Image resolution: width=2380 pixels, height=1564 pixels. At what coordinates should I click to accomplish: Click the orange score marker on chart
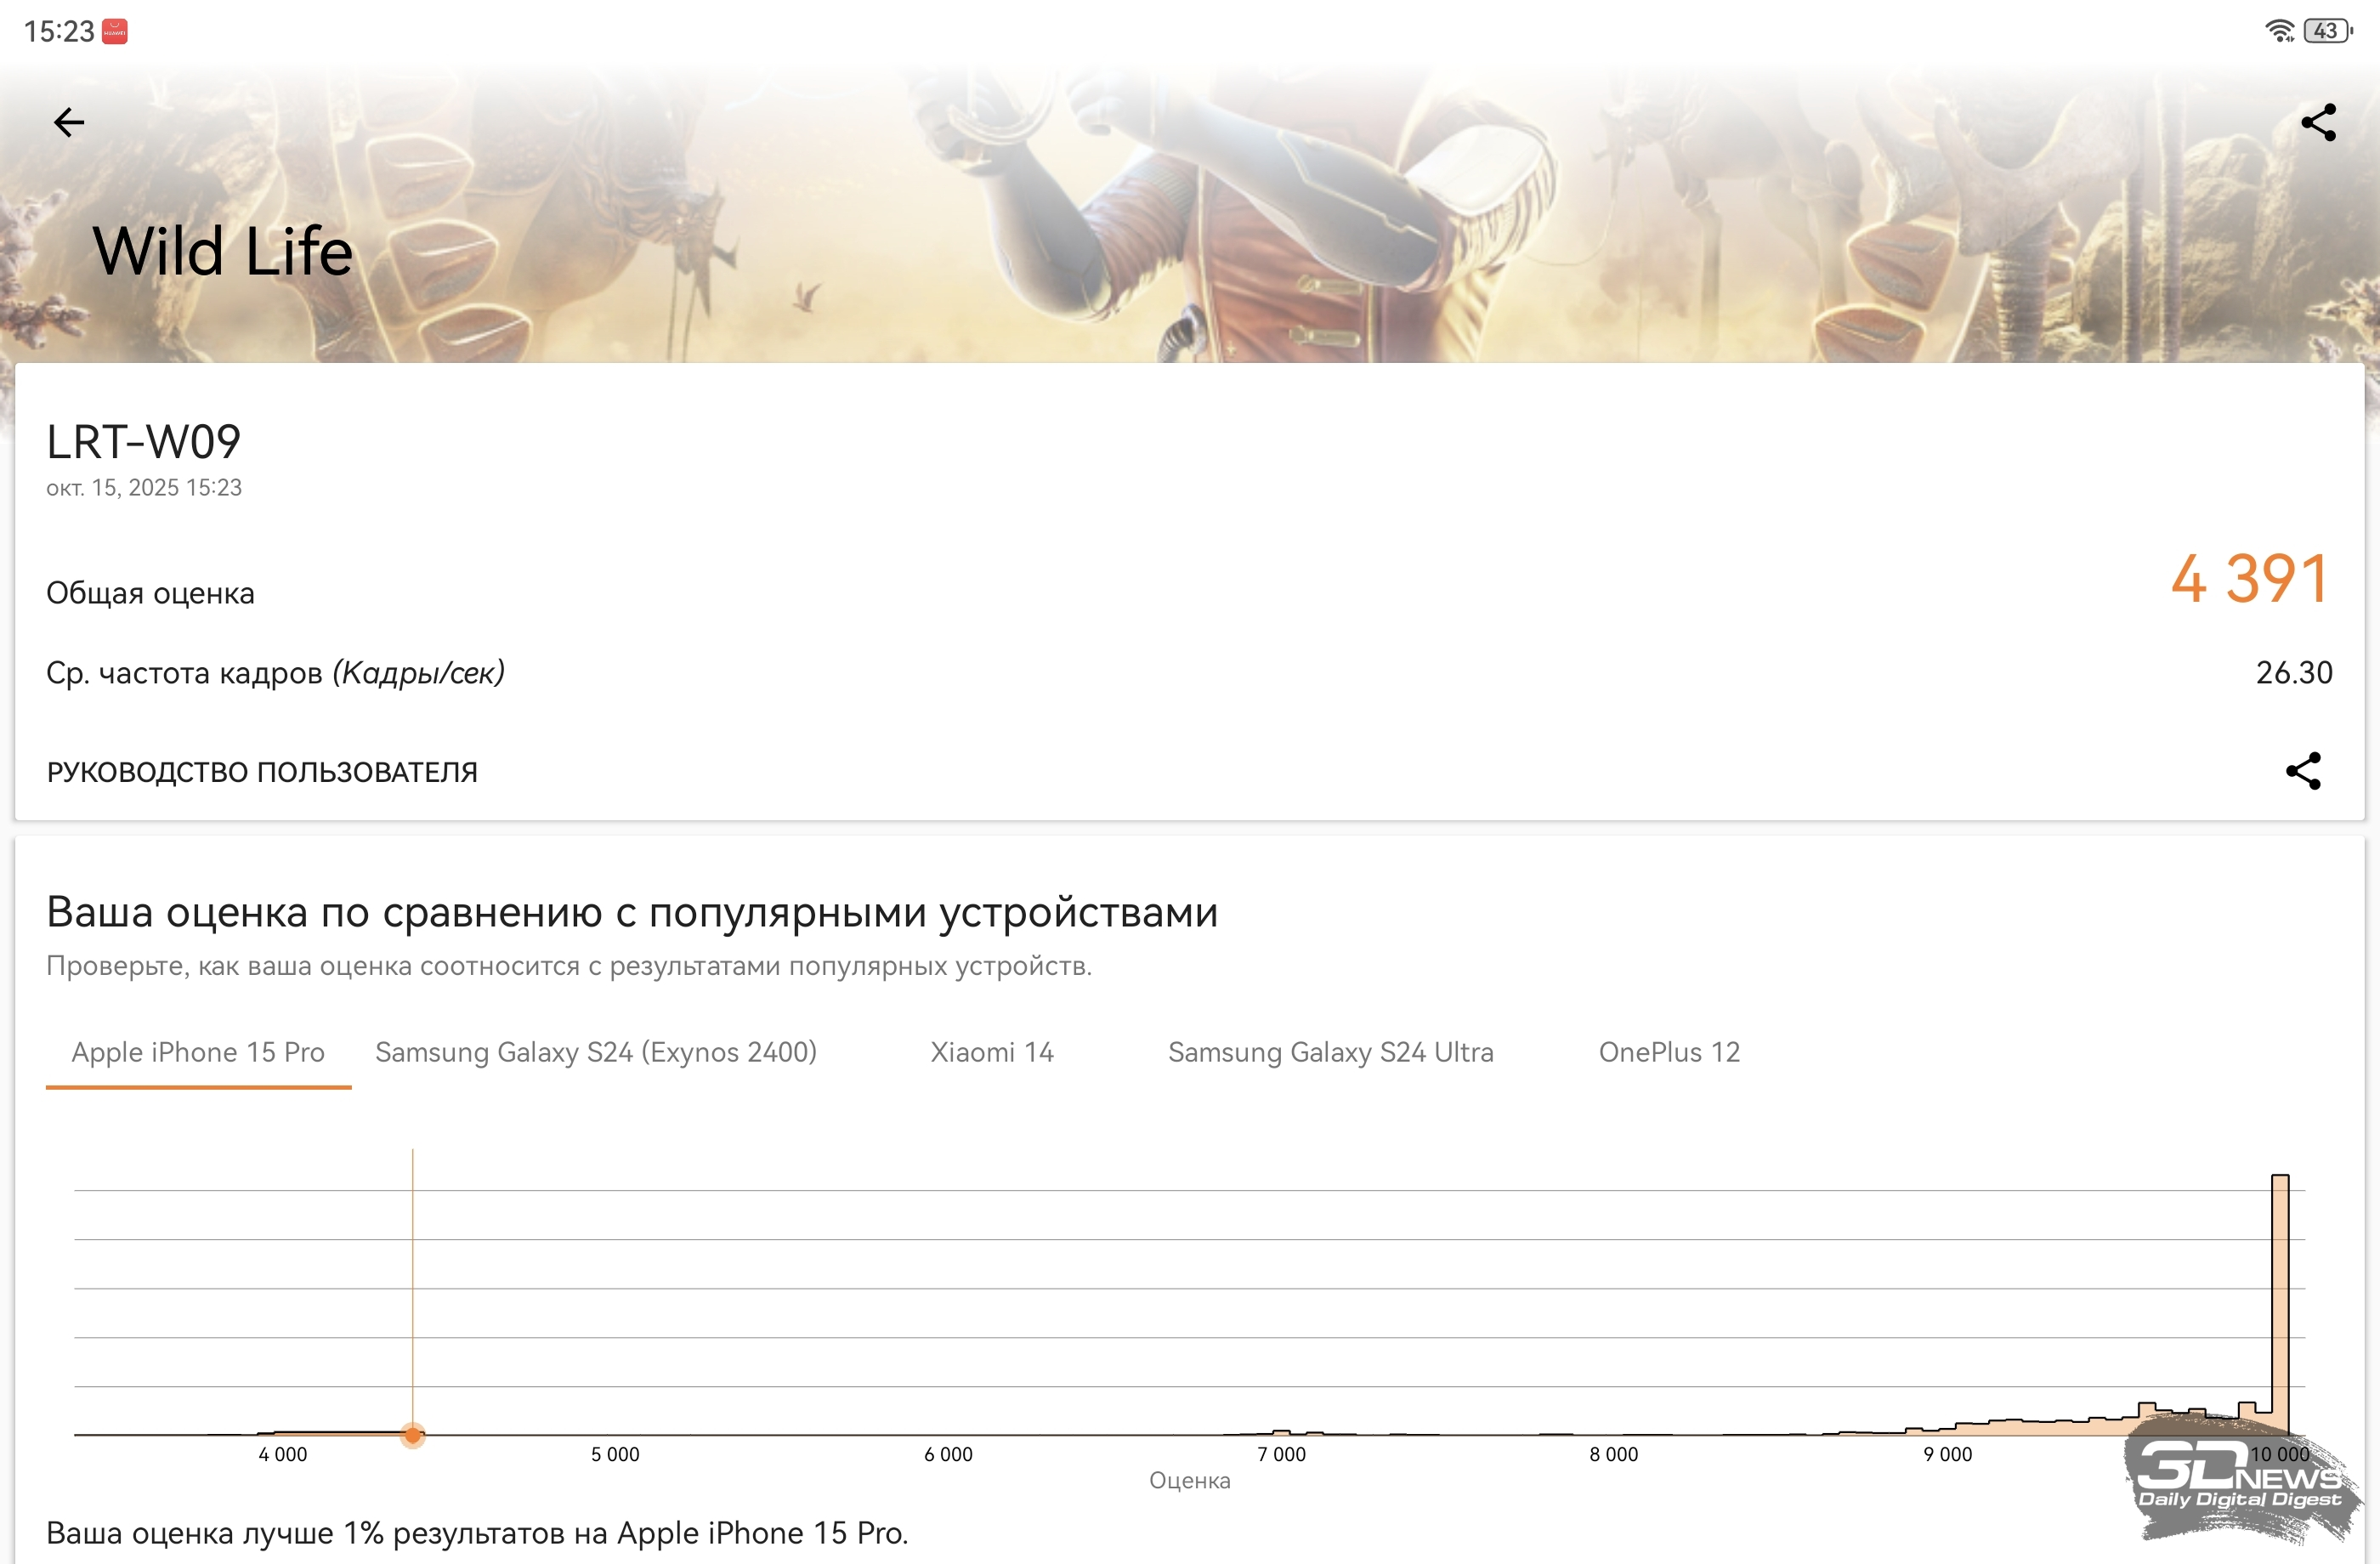coord(413,1435)
